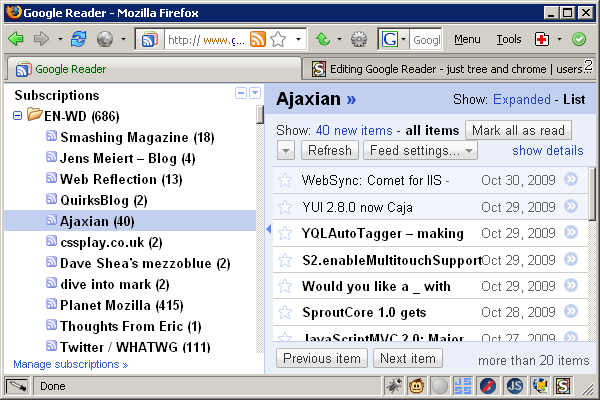Click Mark all as read button

click(518, 130)
